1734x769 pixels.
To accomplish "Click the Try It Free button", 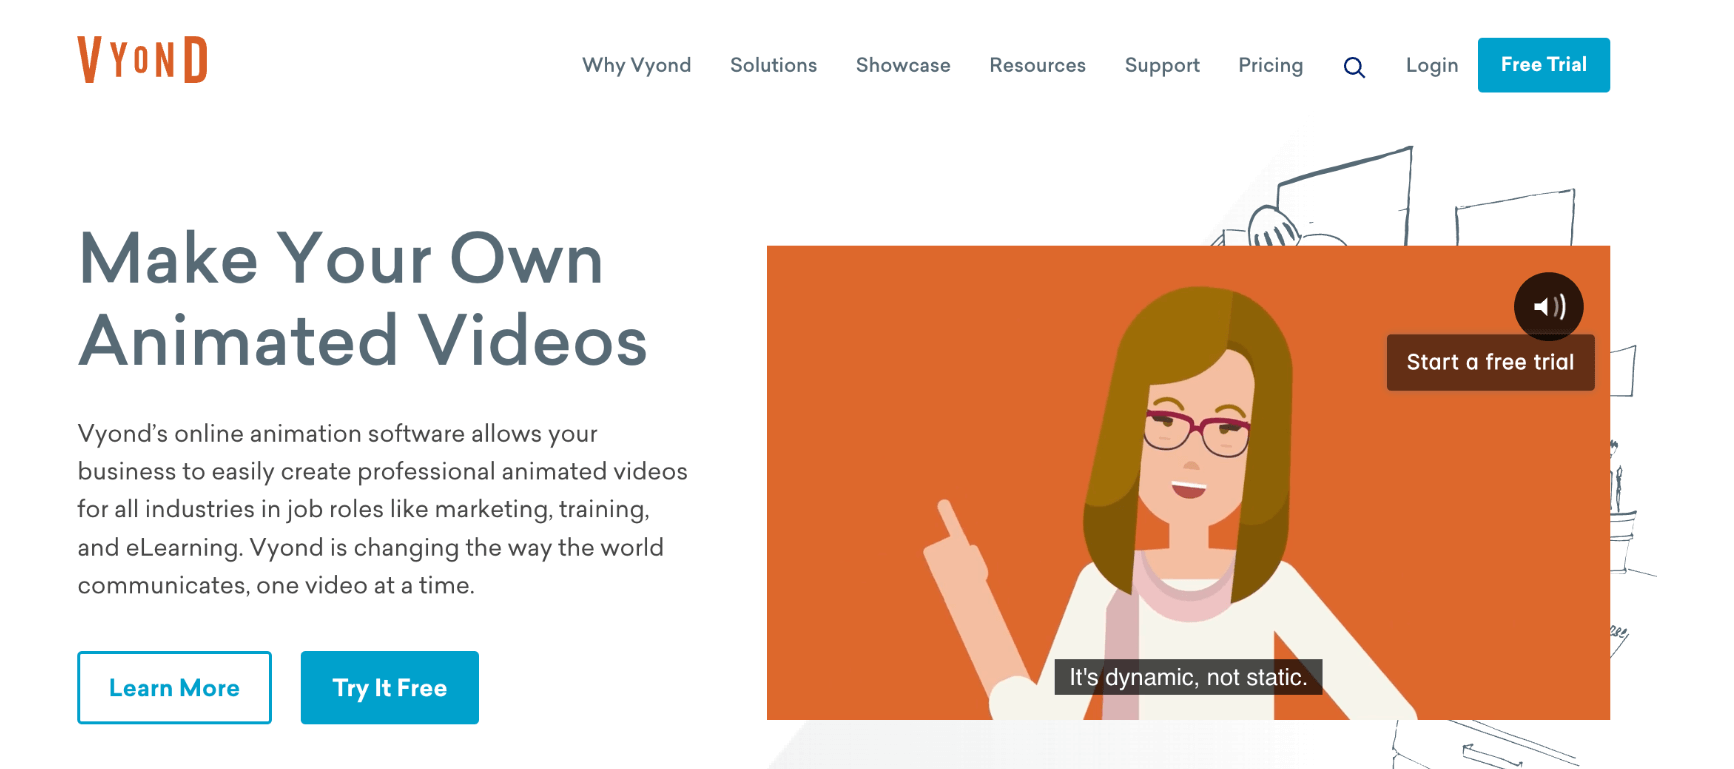I will tap(389, 687).
